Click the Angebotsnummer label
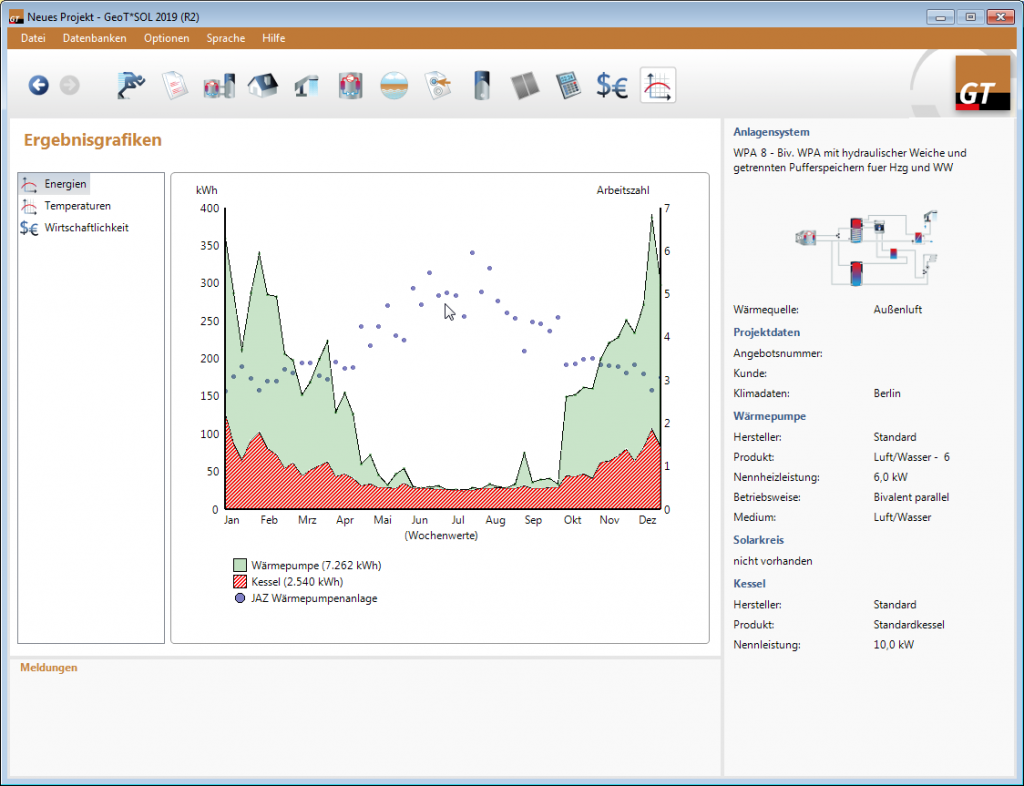The image size is (1024, 786). pyautogui.click(x=778, y=354)
